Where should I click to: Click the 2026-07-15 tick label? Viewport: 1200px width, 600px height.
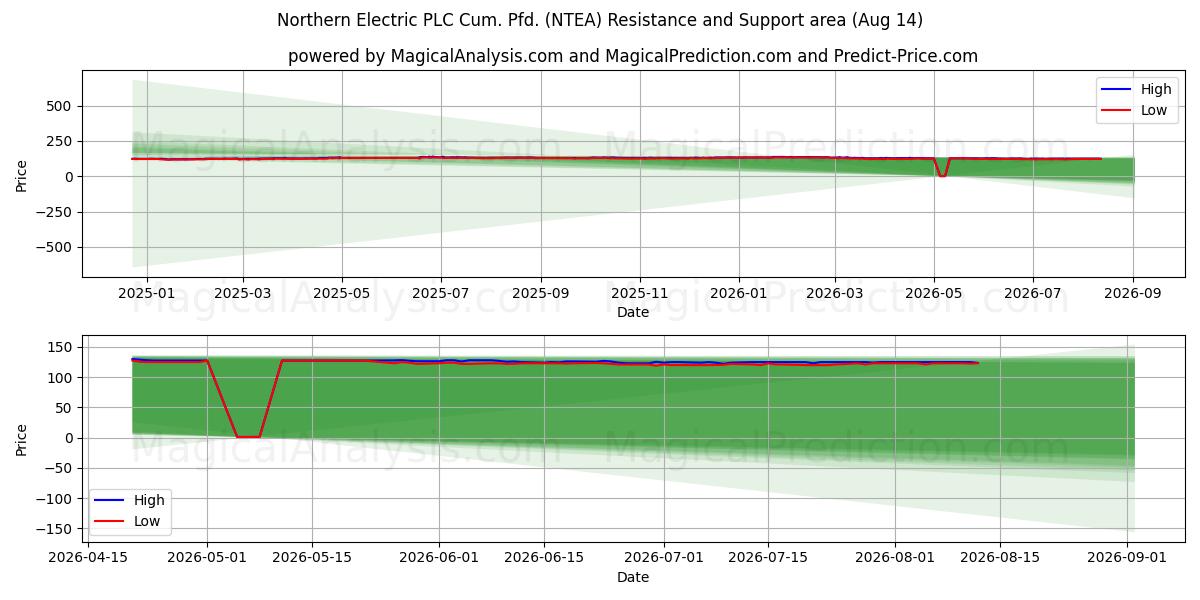pyautogui.click(x=769, y=558)
